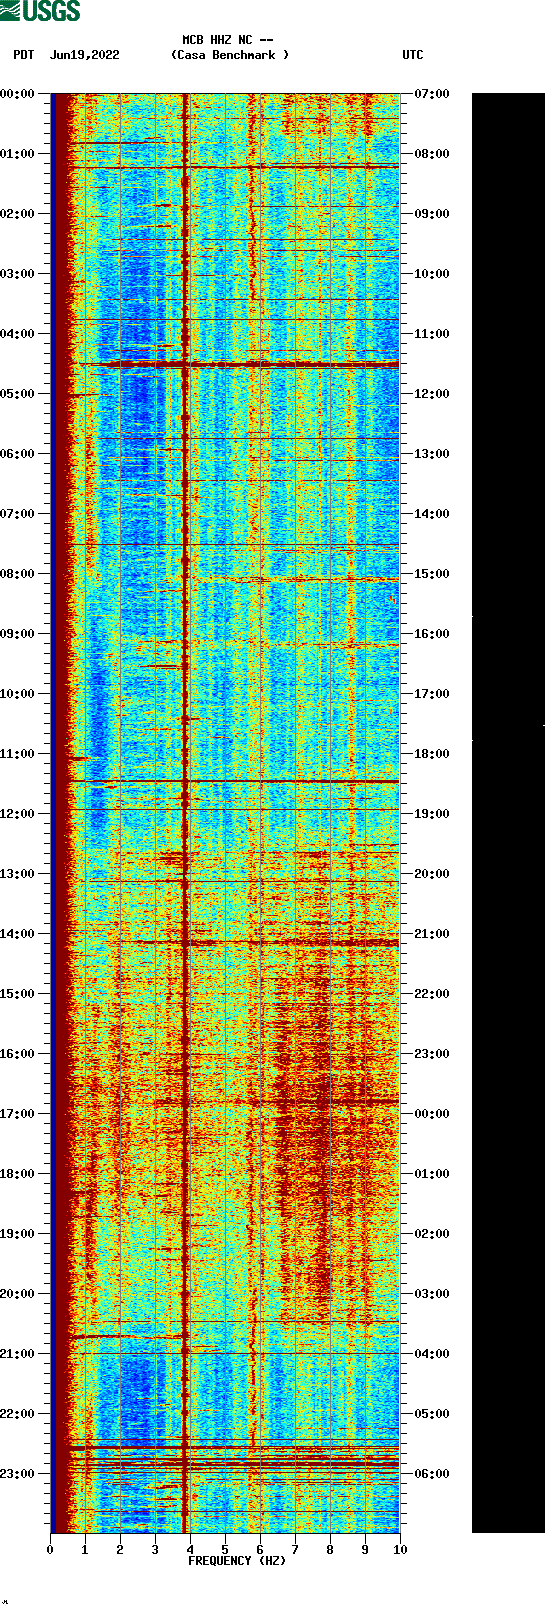Click the 3 Hz frequency tick label
The image size is (552, 1613).
[155, 1550]
